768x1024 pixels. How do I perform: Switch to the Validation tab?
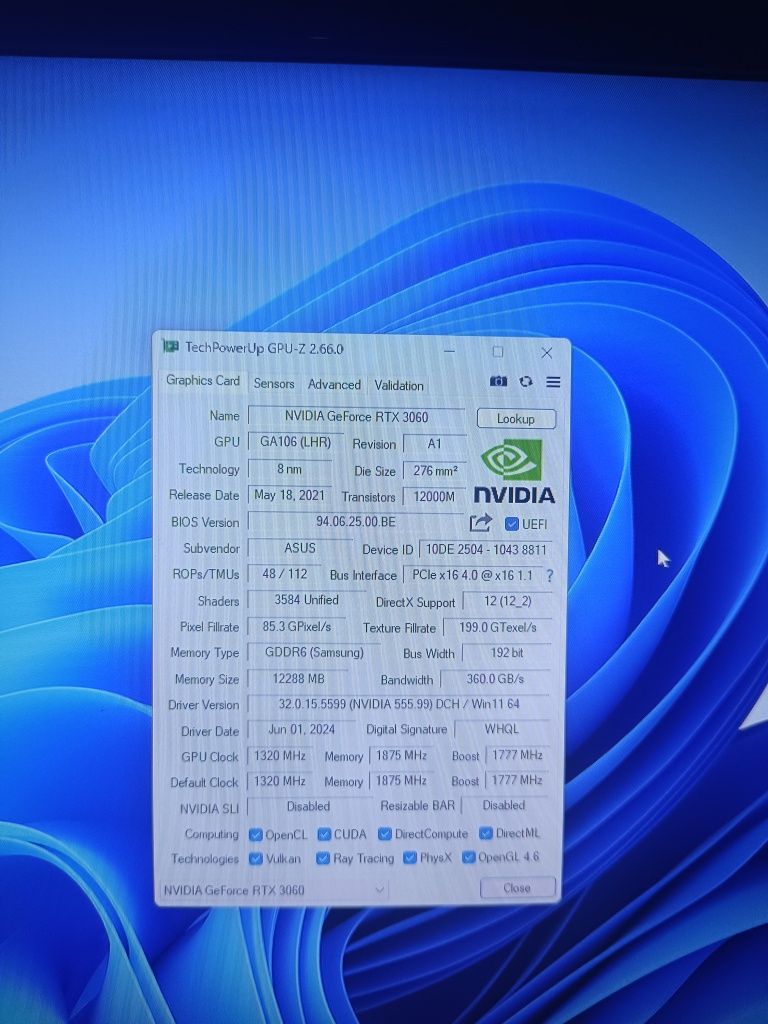click(399, 385)
